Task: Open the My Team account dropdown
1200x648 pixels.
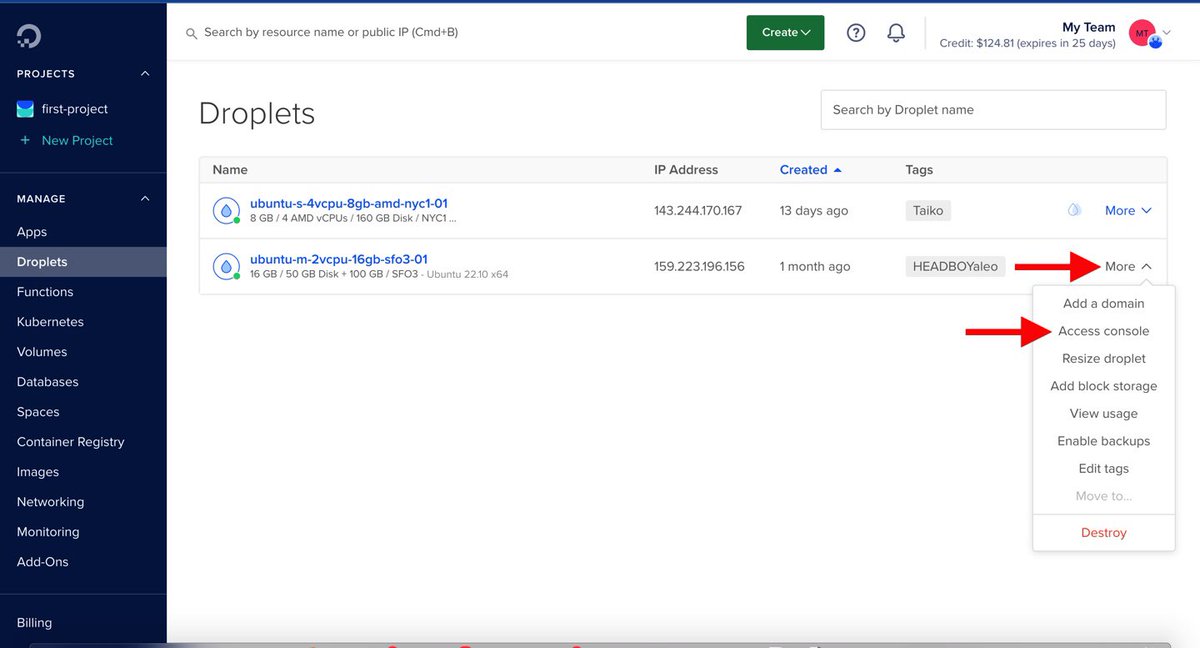Action: click(1145, 32)
